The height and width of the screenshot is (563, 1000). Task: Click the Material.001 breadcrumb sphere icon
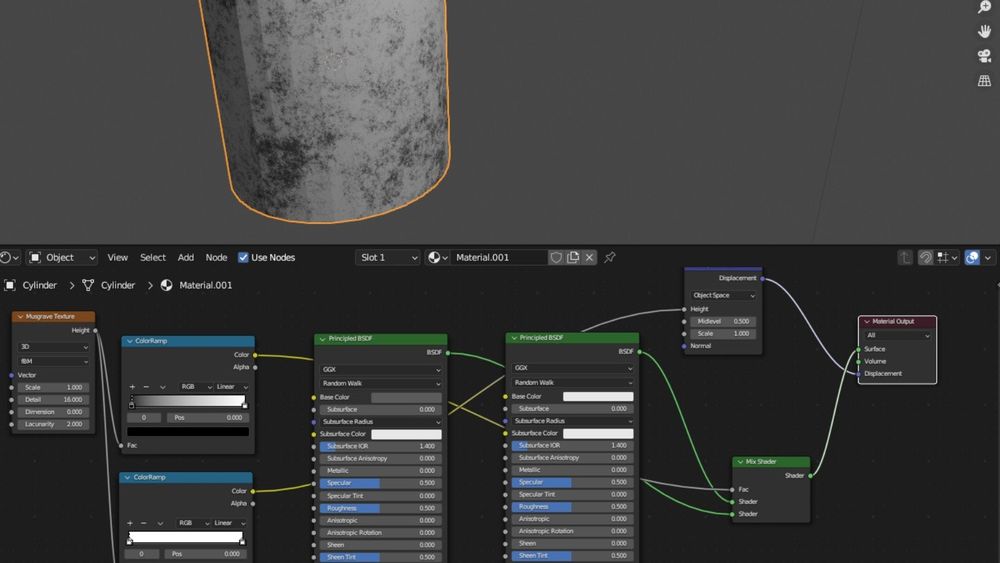point(166,285)
